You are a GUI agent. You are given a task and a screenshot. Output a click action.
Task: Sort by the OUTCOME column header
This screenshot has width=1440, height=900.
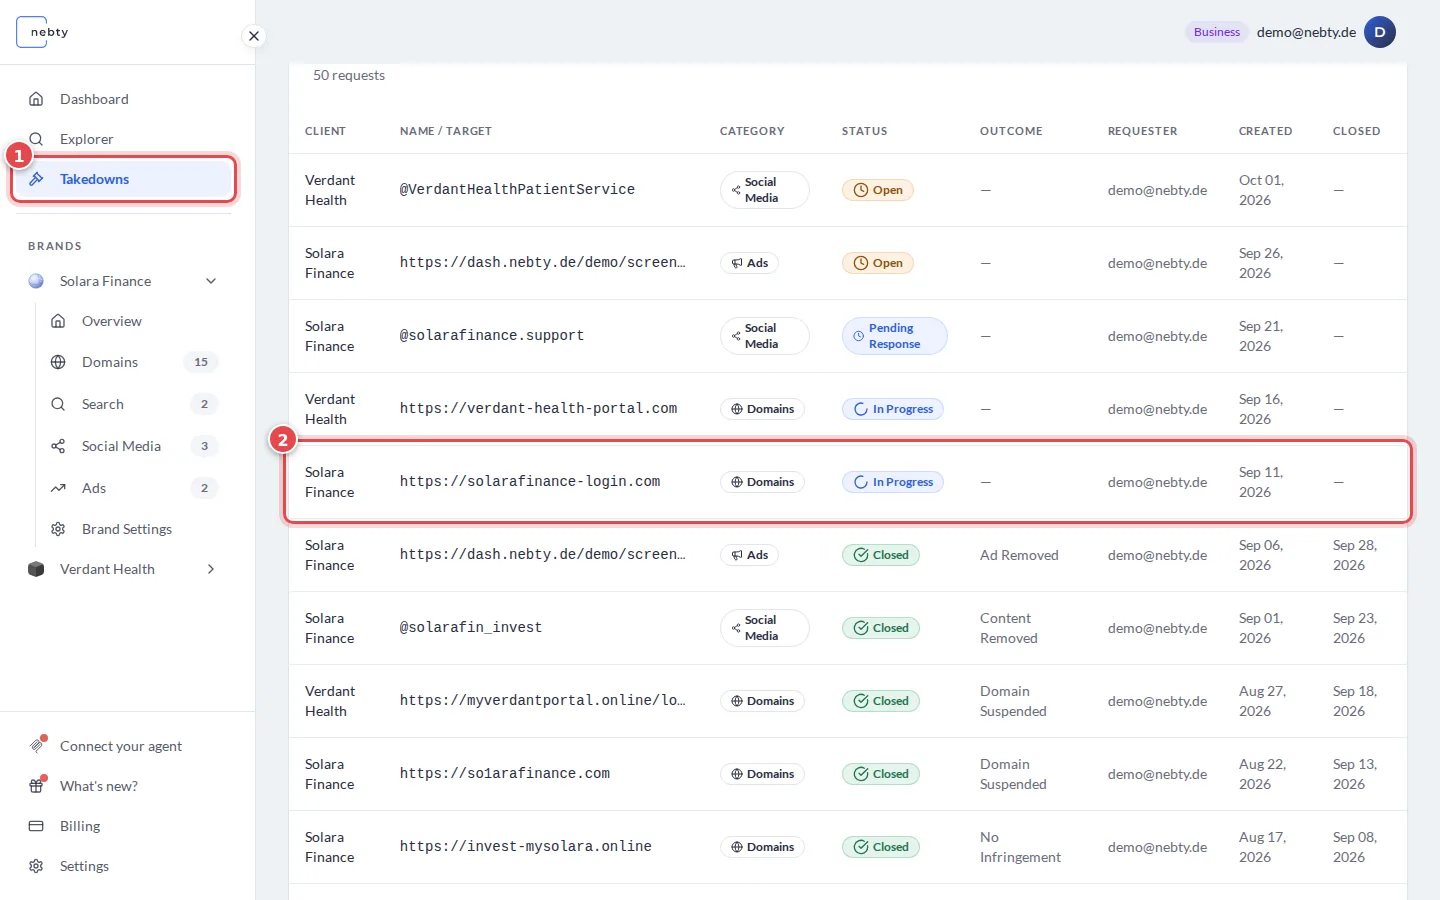pos(1011,131)
